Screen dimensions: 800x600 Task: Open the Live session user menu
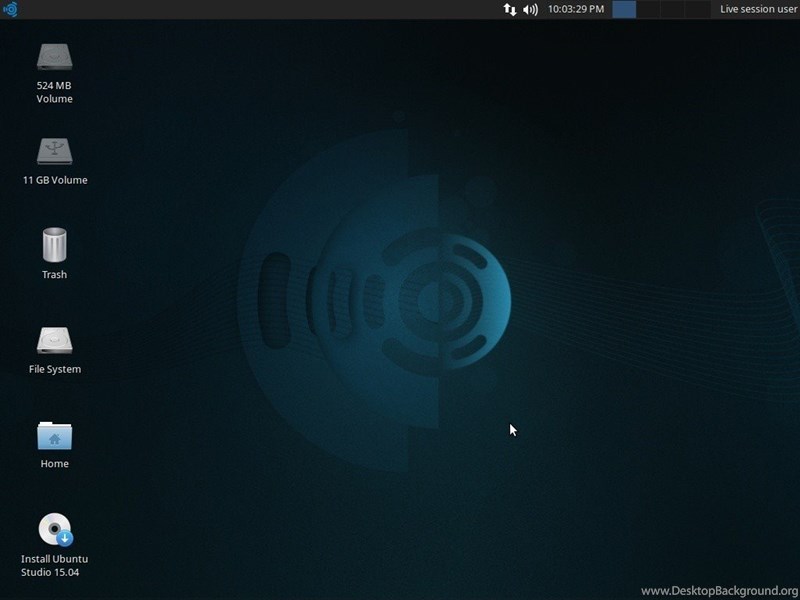[758, 9]
